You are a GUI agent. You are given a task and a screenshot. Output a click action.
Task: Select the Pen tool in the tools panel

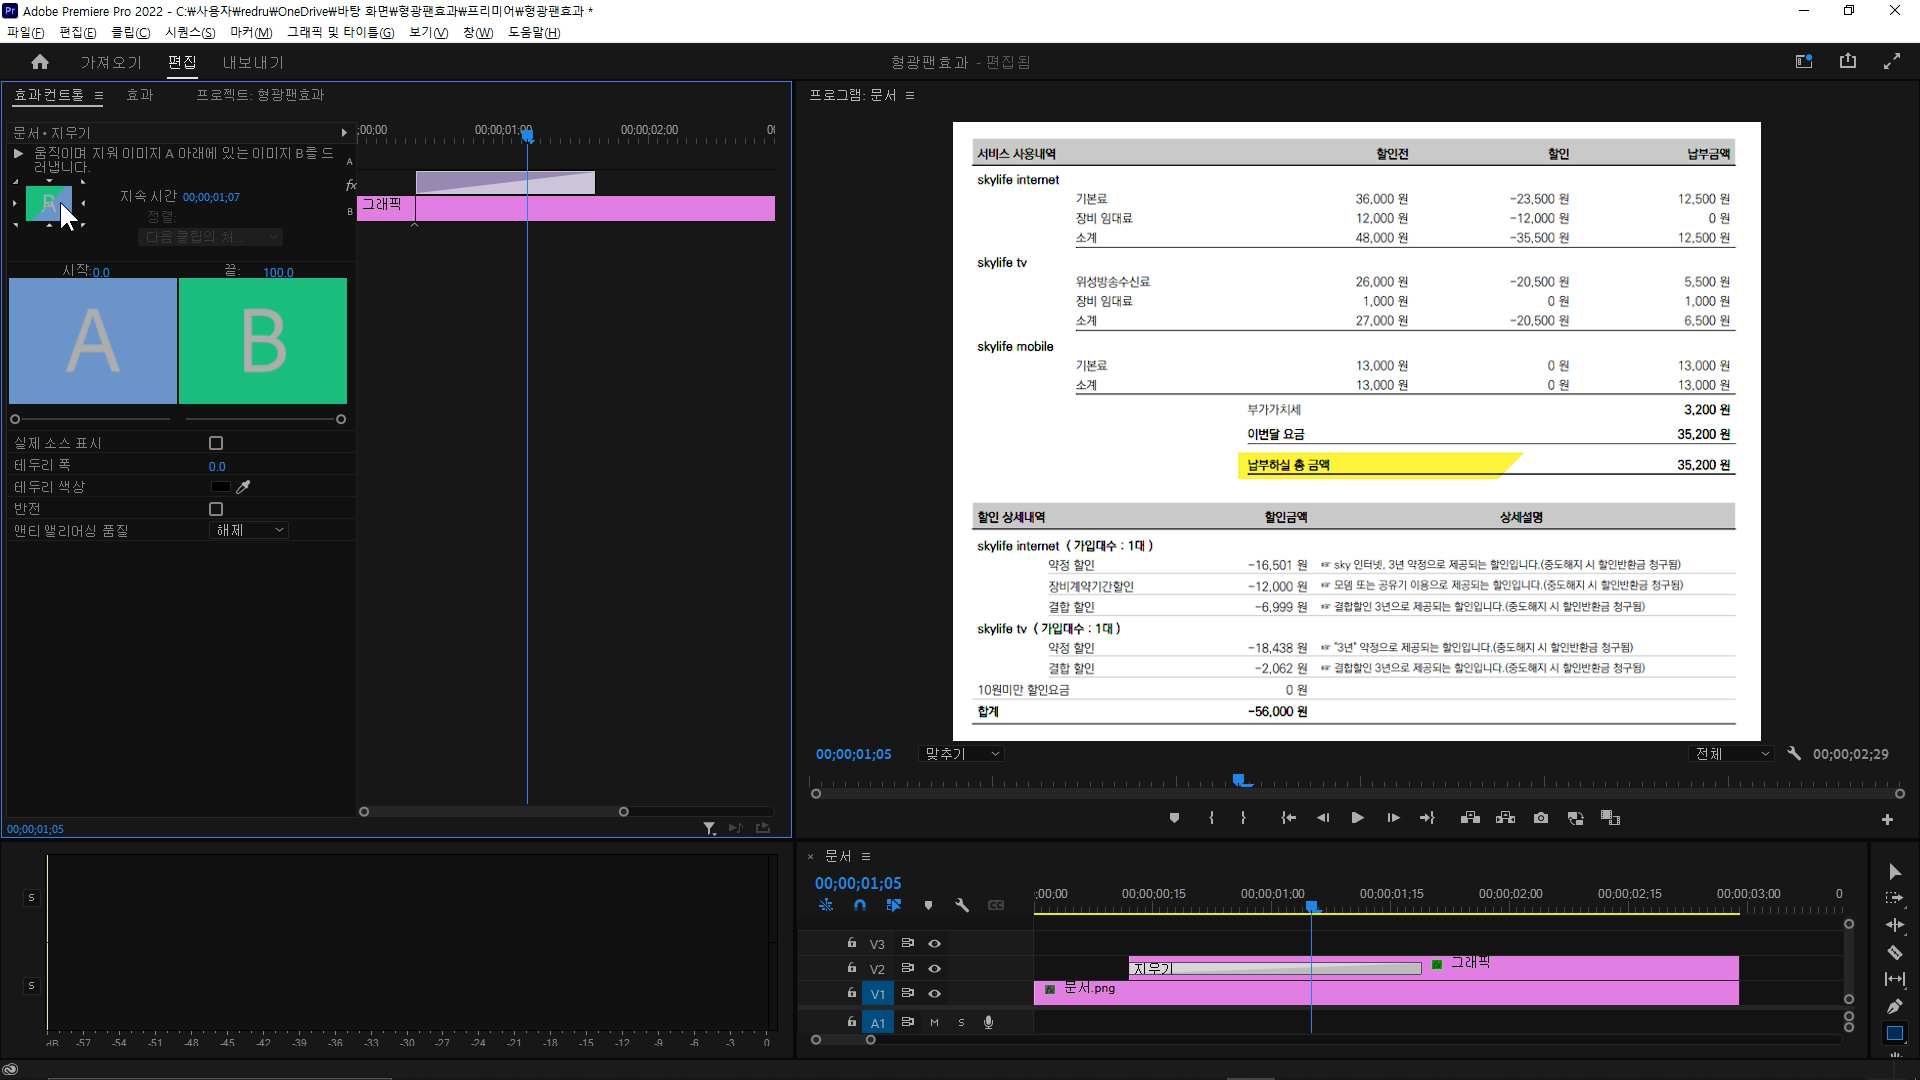pos(1894,1006)
